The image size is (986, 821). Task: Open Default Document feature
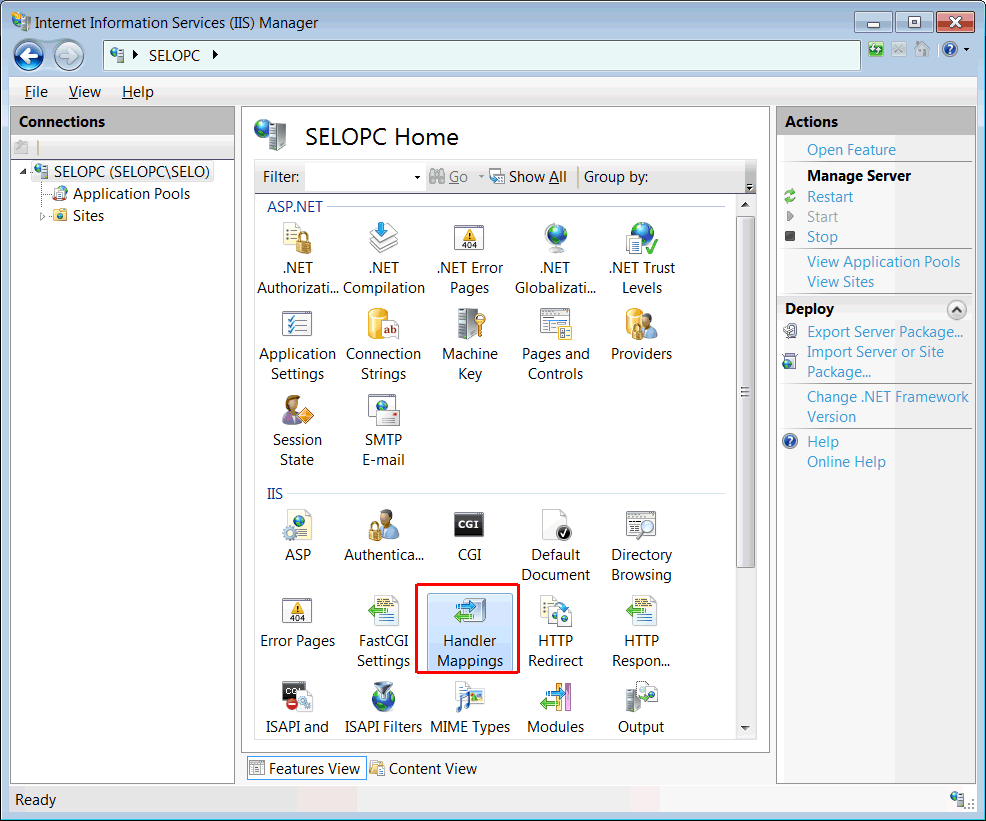click(555, 546)
